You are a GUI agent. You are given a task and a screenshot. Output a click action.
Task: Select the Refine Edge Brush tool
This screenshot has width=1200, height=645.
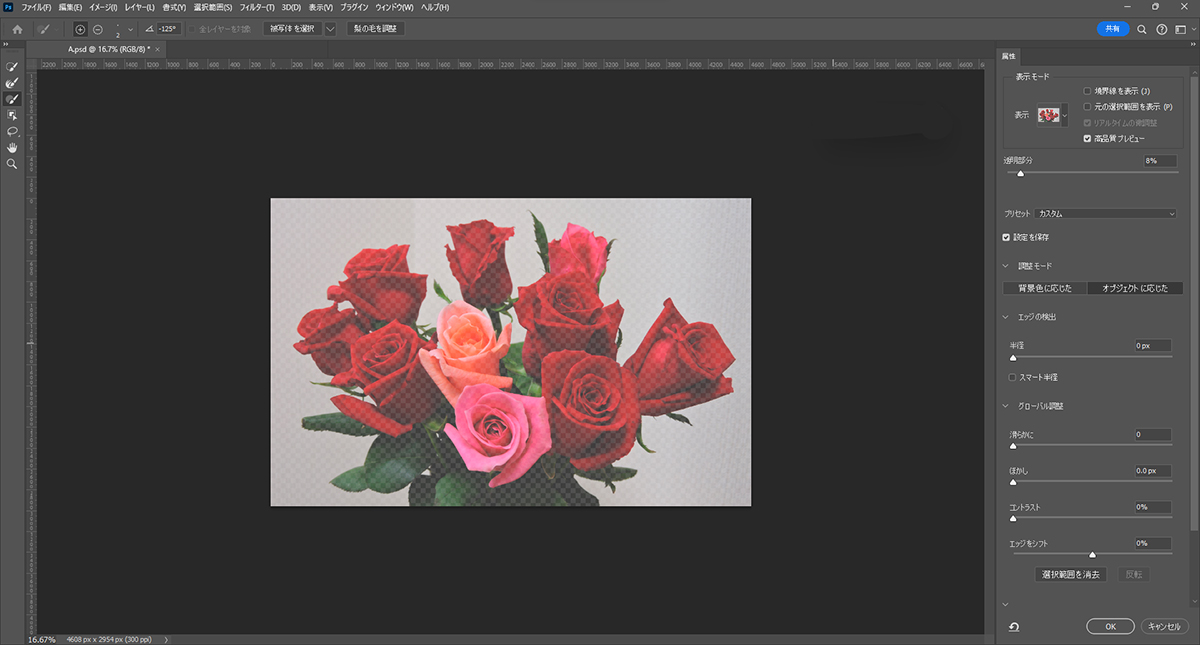point(12,83)
